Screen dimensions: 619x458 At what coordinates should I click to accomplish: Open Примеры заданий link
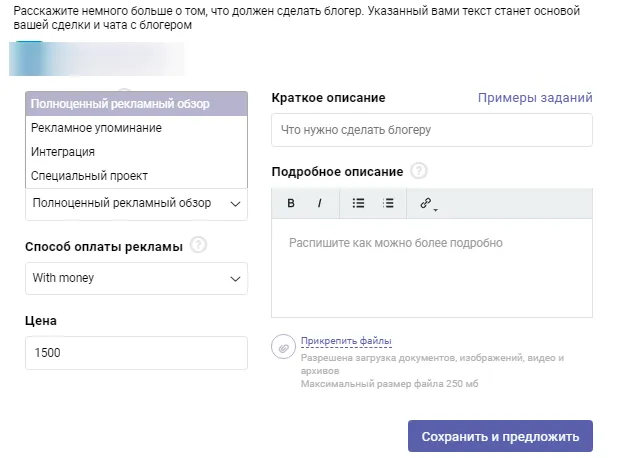click(x=535, y=98)
